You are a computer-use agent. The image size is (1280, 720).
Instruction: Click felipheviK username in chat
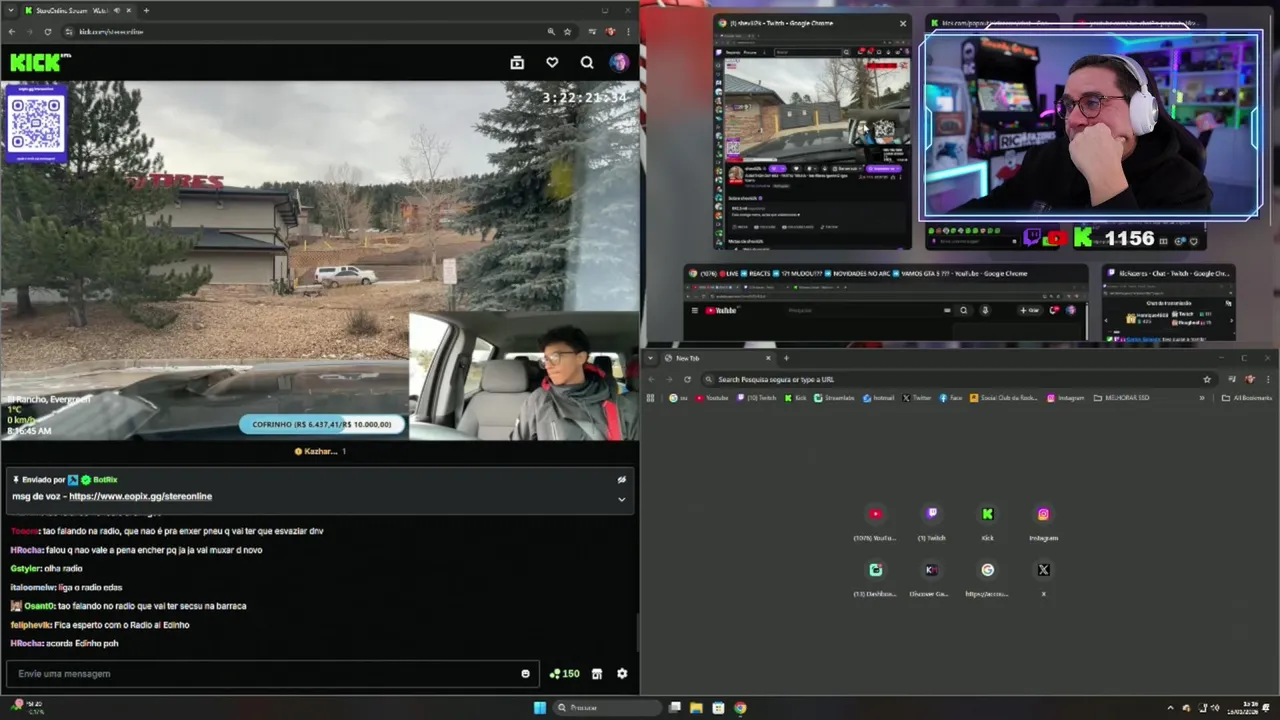click(30, 625)
